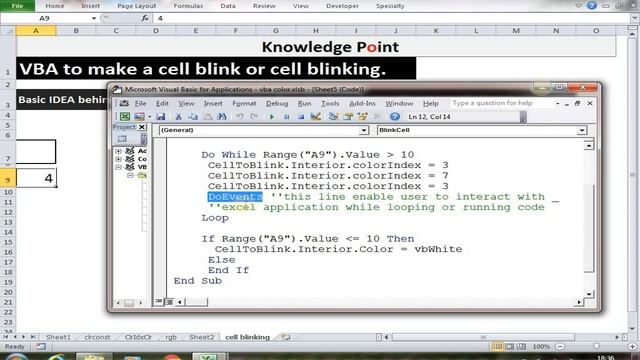Click the zoom out minus button
The image size is (640, 360).
pos(560,347)
